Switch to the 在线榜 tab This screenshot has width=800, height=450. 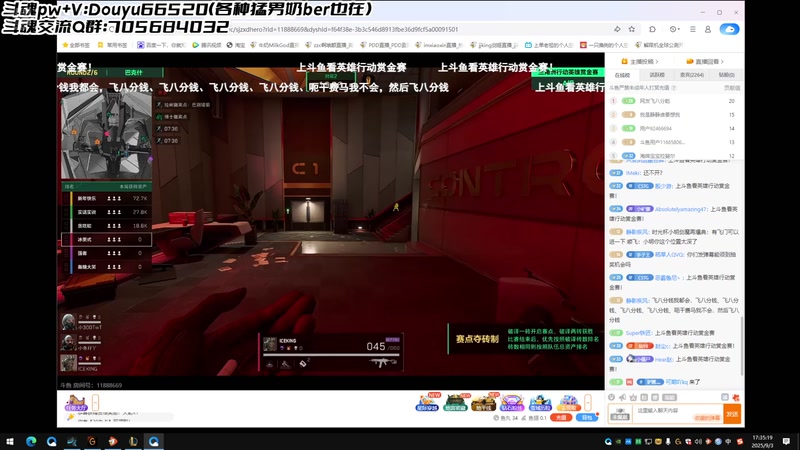pos(622,75)
